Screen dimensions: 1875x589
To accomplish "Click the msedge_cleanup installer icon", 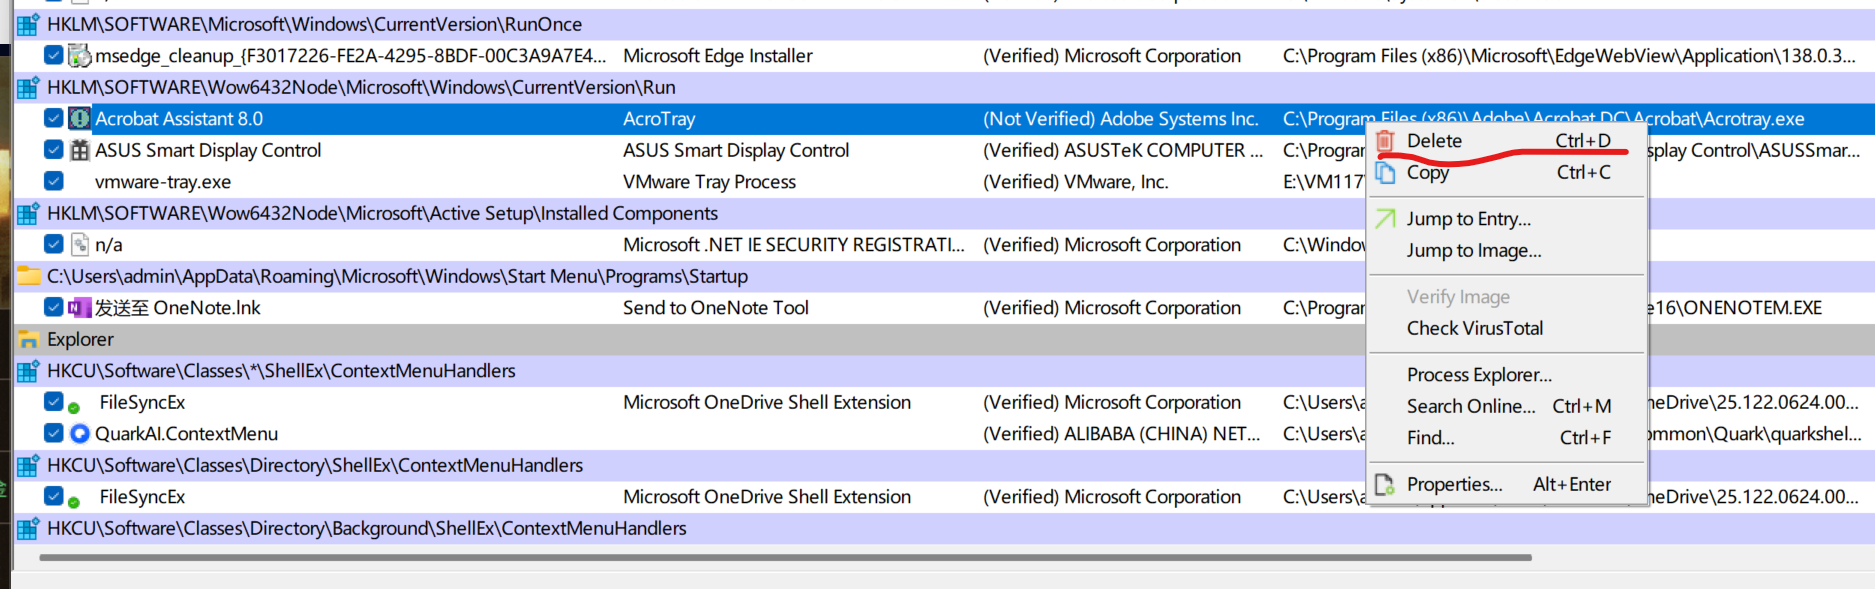I will pos(79,56).
